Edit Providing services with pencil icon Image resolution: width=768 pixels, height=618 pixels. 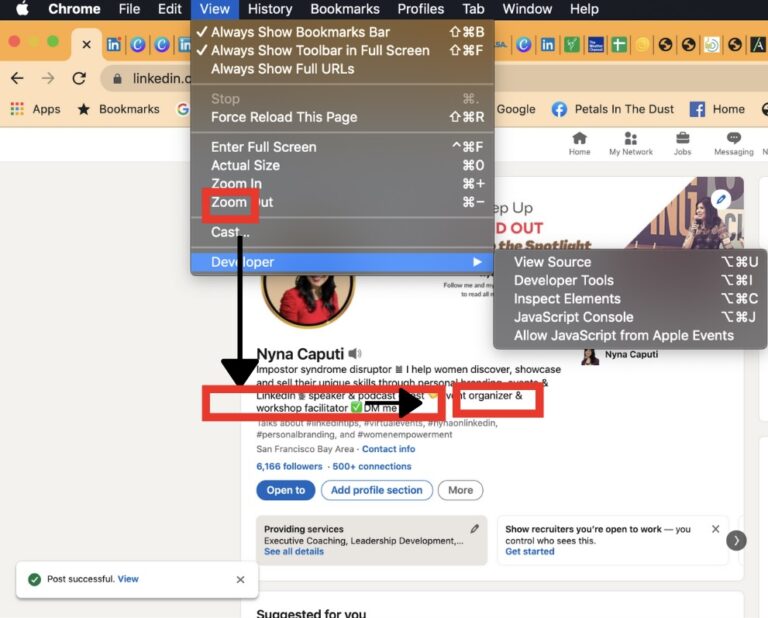click(475, 528)
